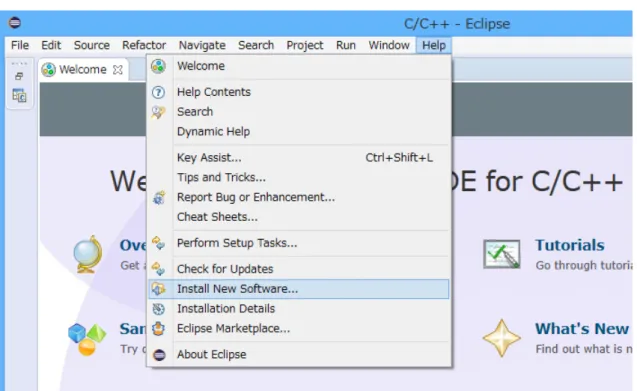
Task: Open the Run menu
Action: point(346,45)
